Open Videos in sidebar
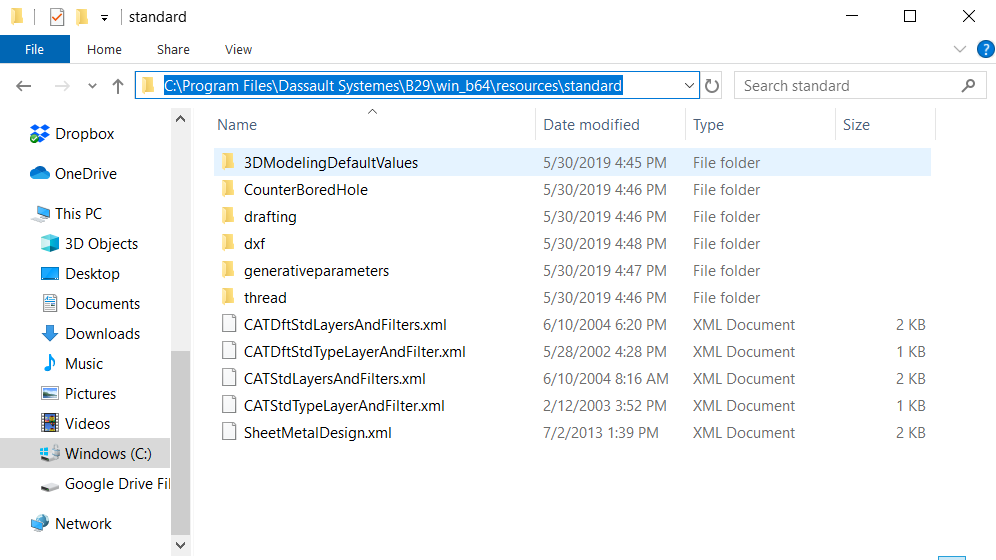 (x=74, y=423)
